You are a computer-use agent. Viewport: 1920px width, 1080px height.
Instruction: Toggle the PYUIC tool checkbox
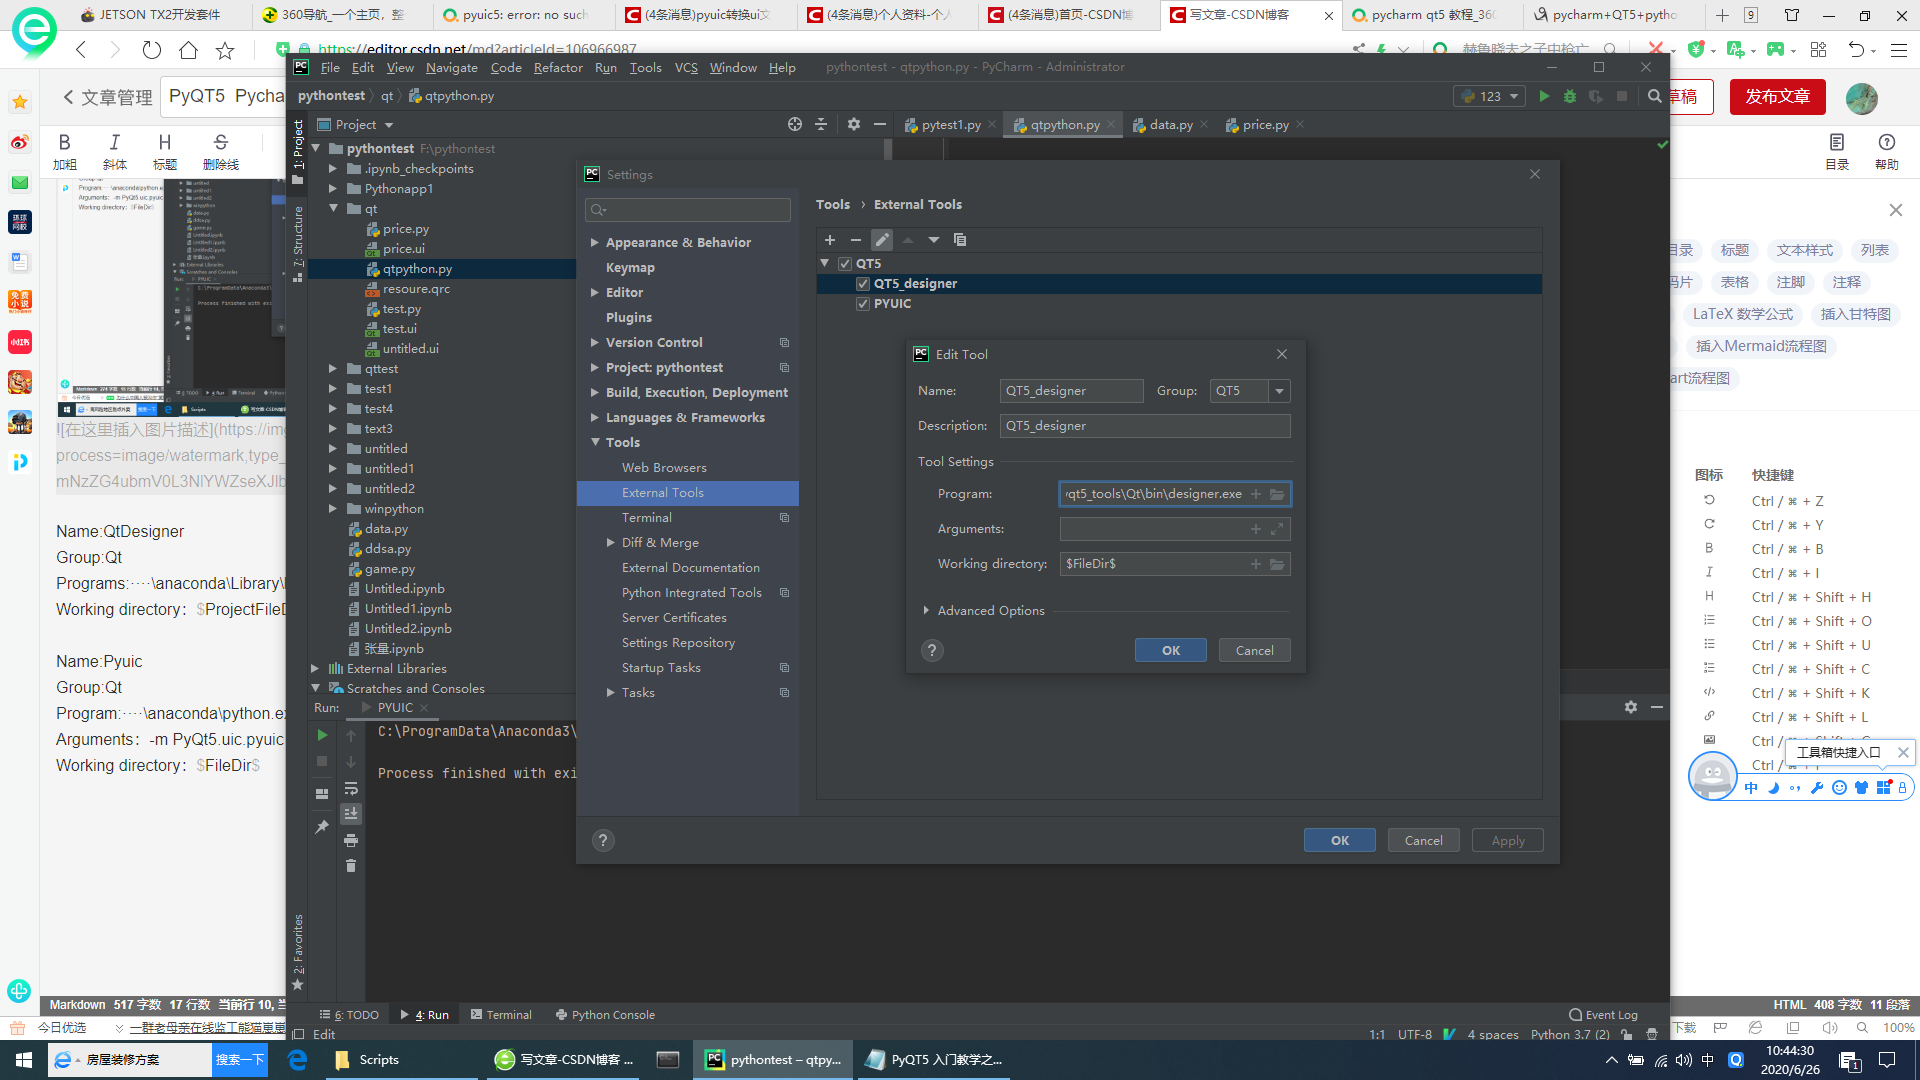(x=863, y=304)
